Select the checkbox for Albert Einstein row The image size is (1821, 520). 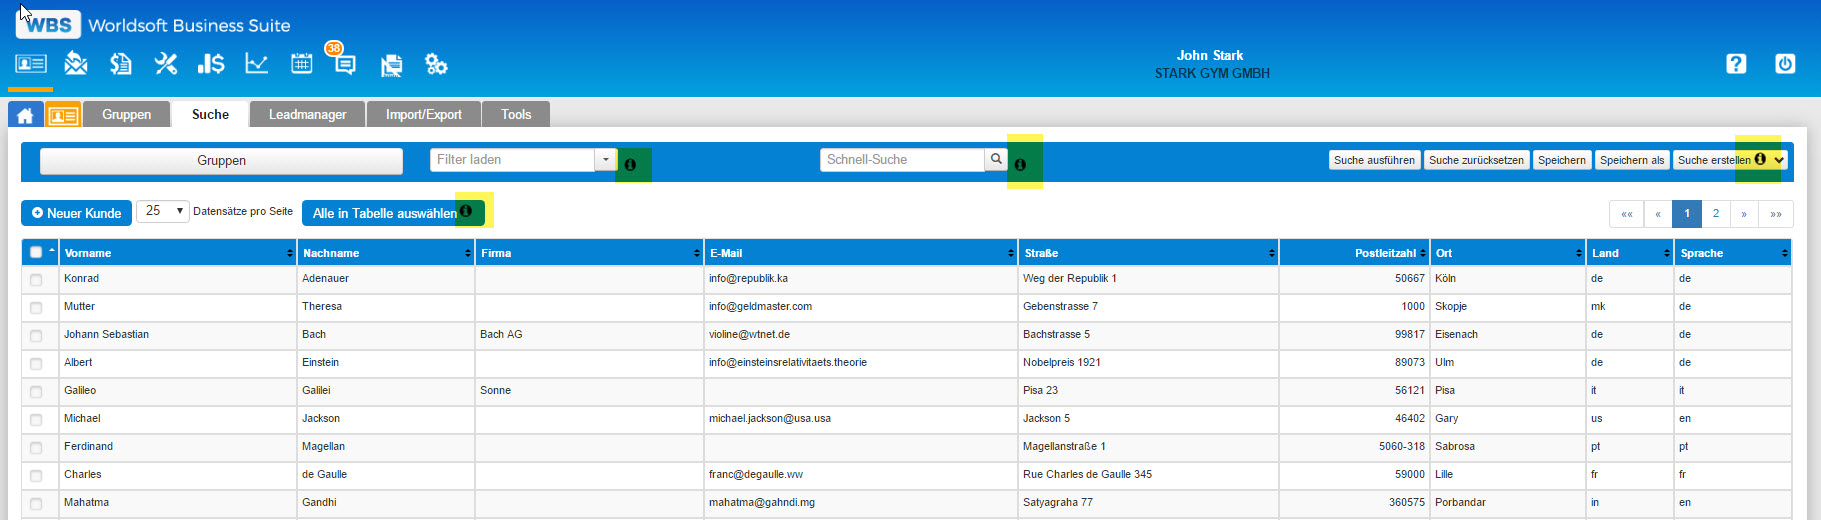pos(36,364)
